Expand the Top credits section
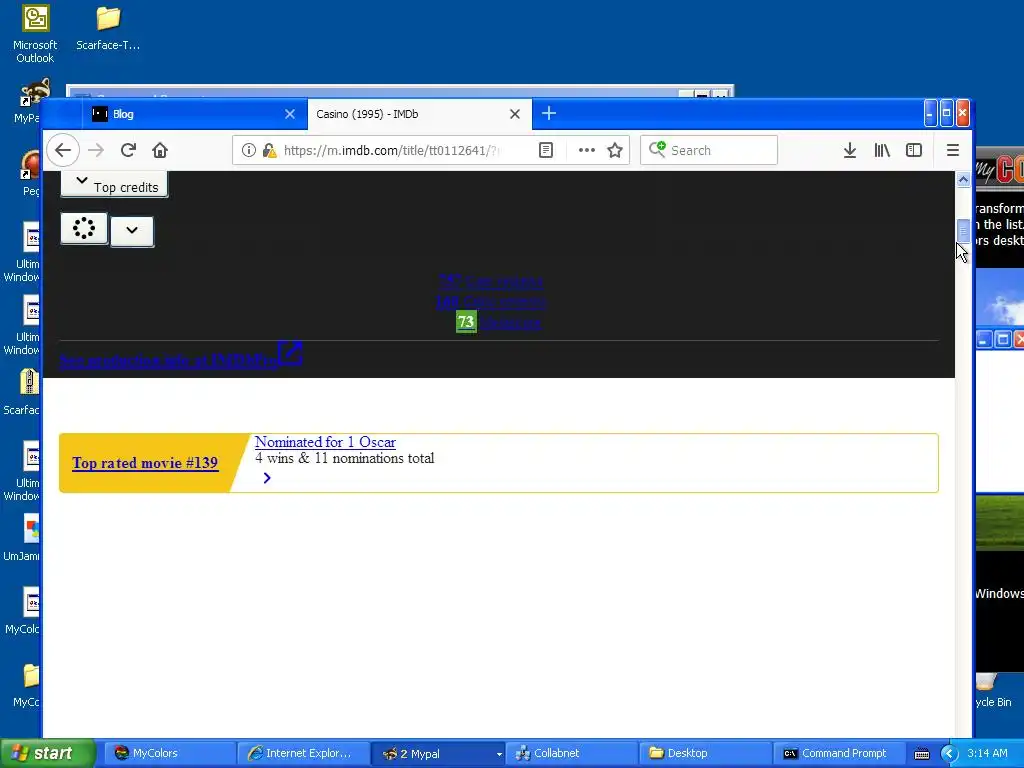 pyautogui.click(x=114, y=184)
